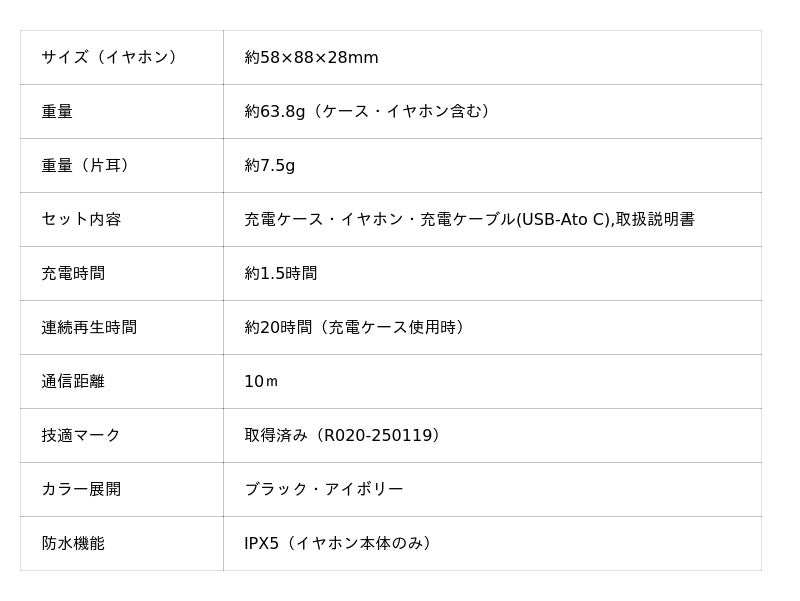Image resolution: width=800 pixels, height=601 pixels.
Task: Select the ブラック・アイボリー color value
Action: click(324, 490)
